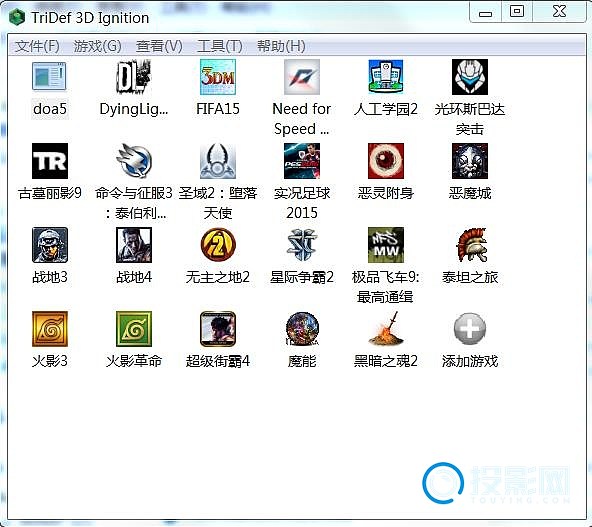592x527 pixels.
Task: Click the 战地4 label text
Action: pyautogui.click(x=134, y=277)
